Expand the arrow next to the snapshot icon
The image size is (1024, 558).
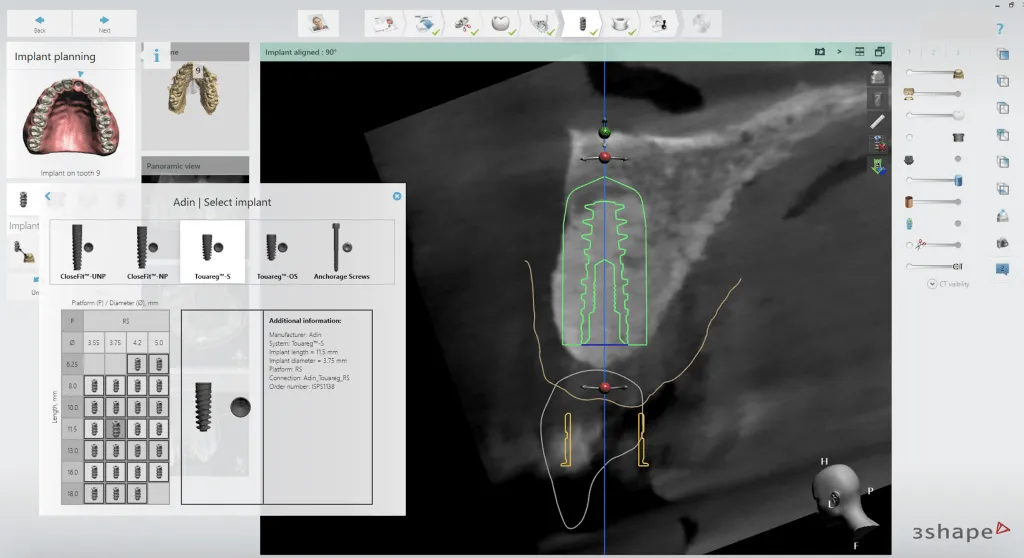(x=839, y=52)
